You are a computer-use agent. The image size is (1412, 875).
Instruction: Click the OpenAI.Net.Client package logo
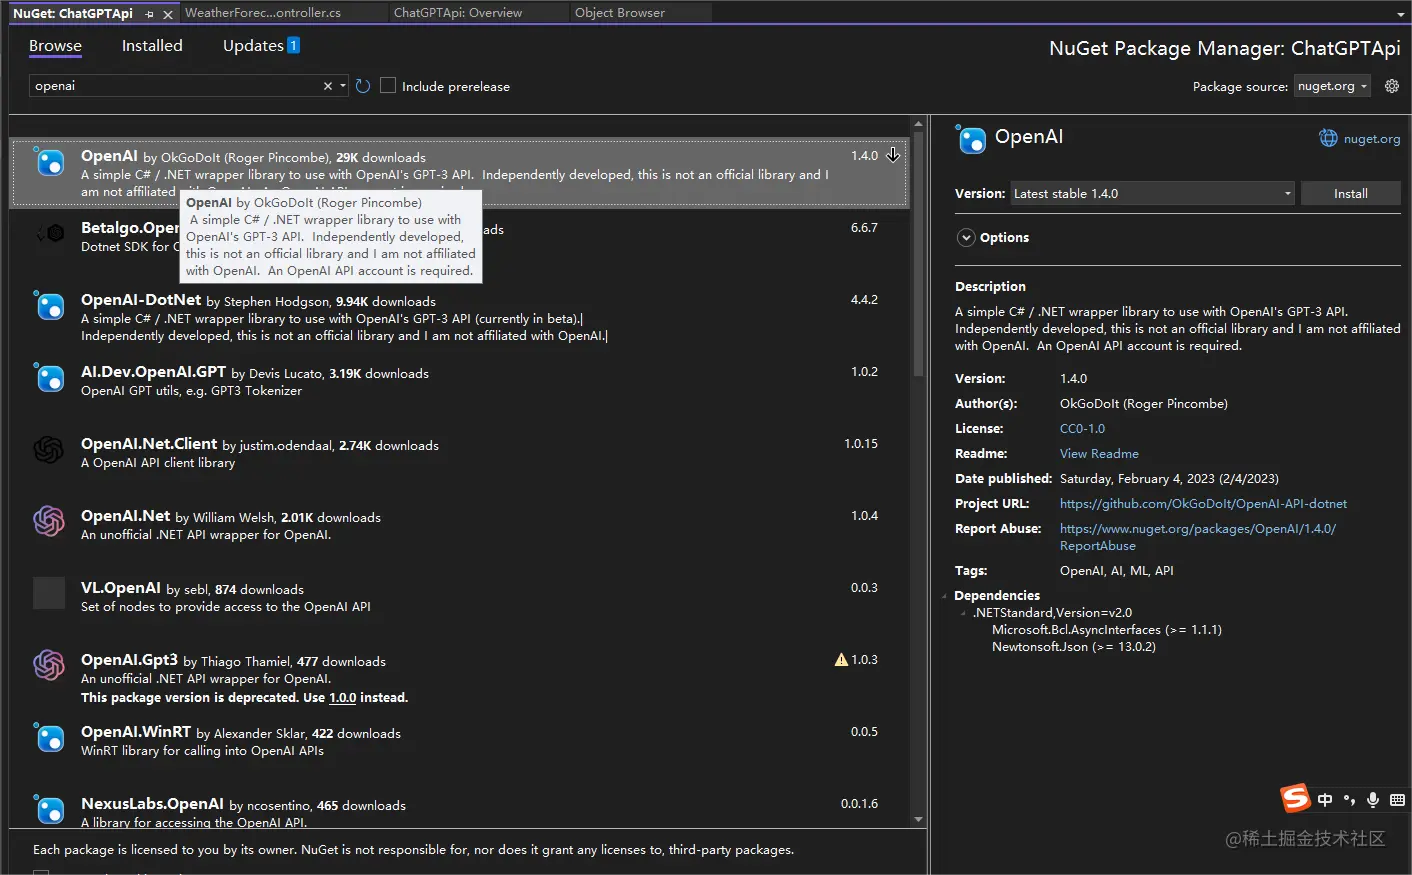click(49, 450)
